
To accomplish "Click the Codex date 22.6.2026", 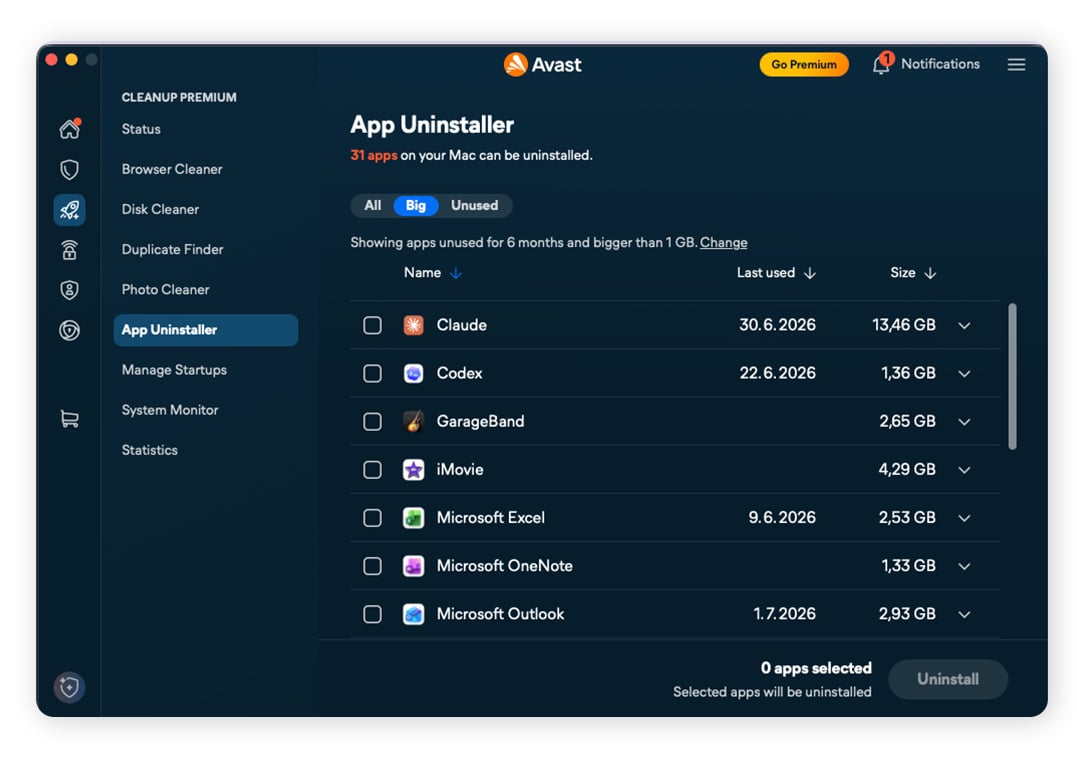I will pos(778,373).
